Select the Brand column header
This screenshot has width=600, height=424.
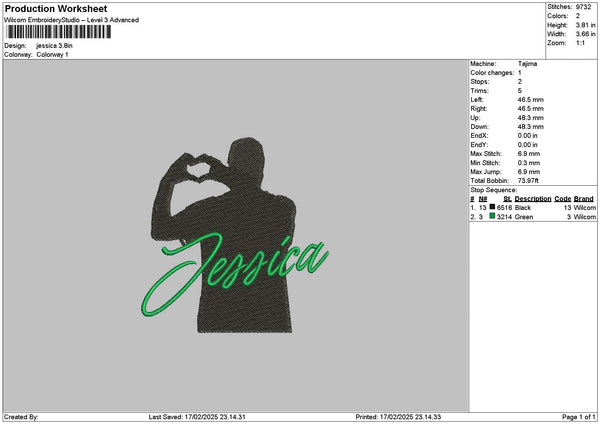pyautogui.click(x=584, y=199)
